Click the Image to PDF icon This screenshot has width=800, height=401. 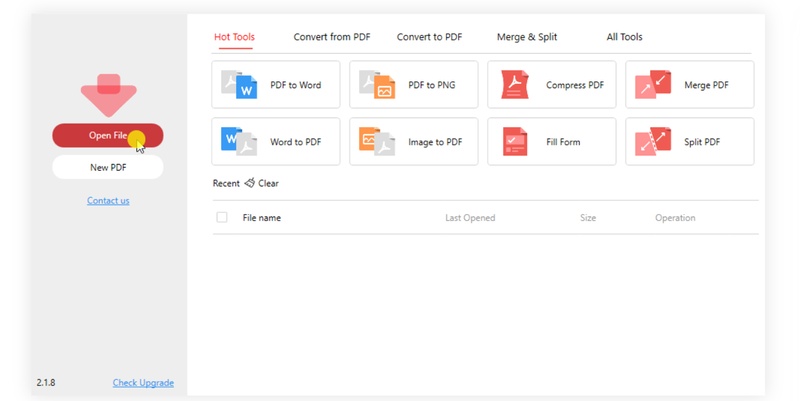[x=377, y=141]
